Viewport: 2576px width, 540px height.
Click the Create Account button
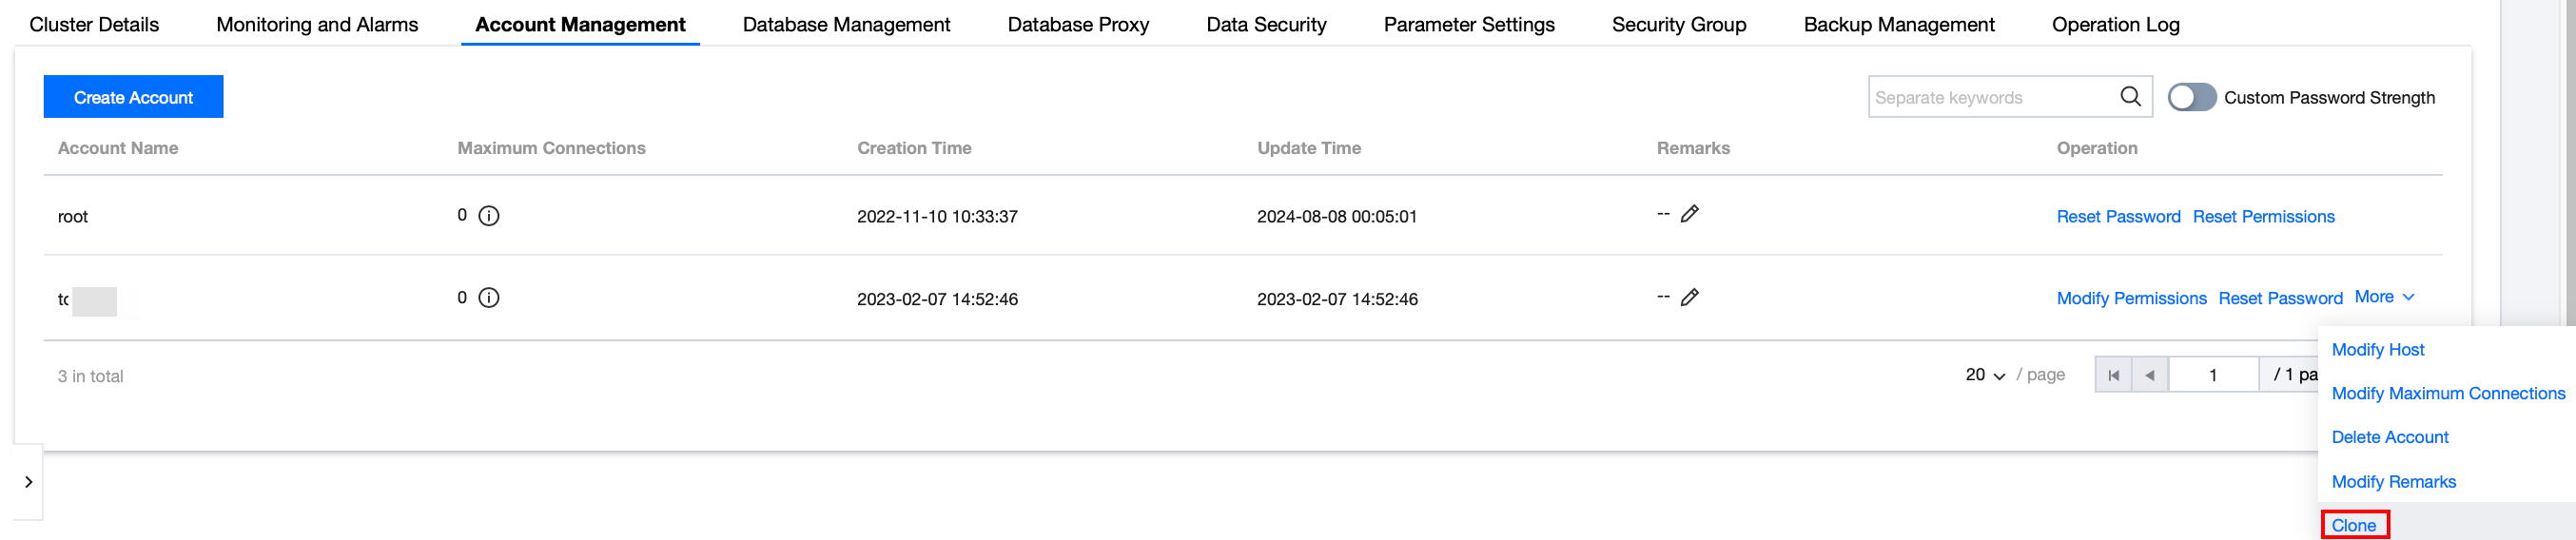tap(133, 97)
